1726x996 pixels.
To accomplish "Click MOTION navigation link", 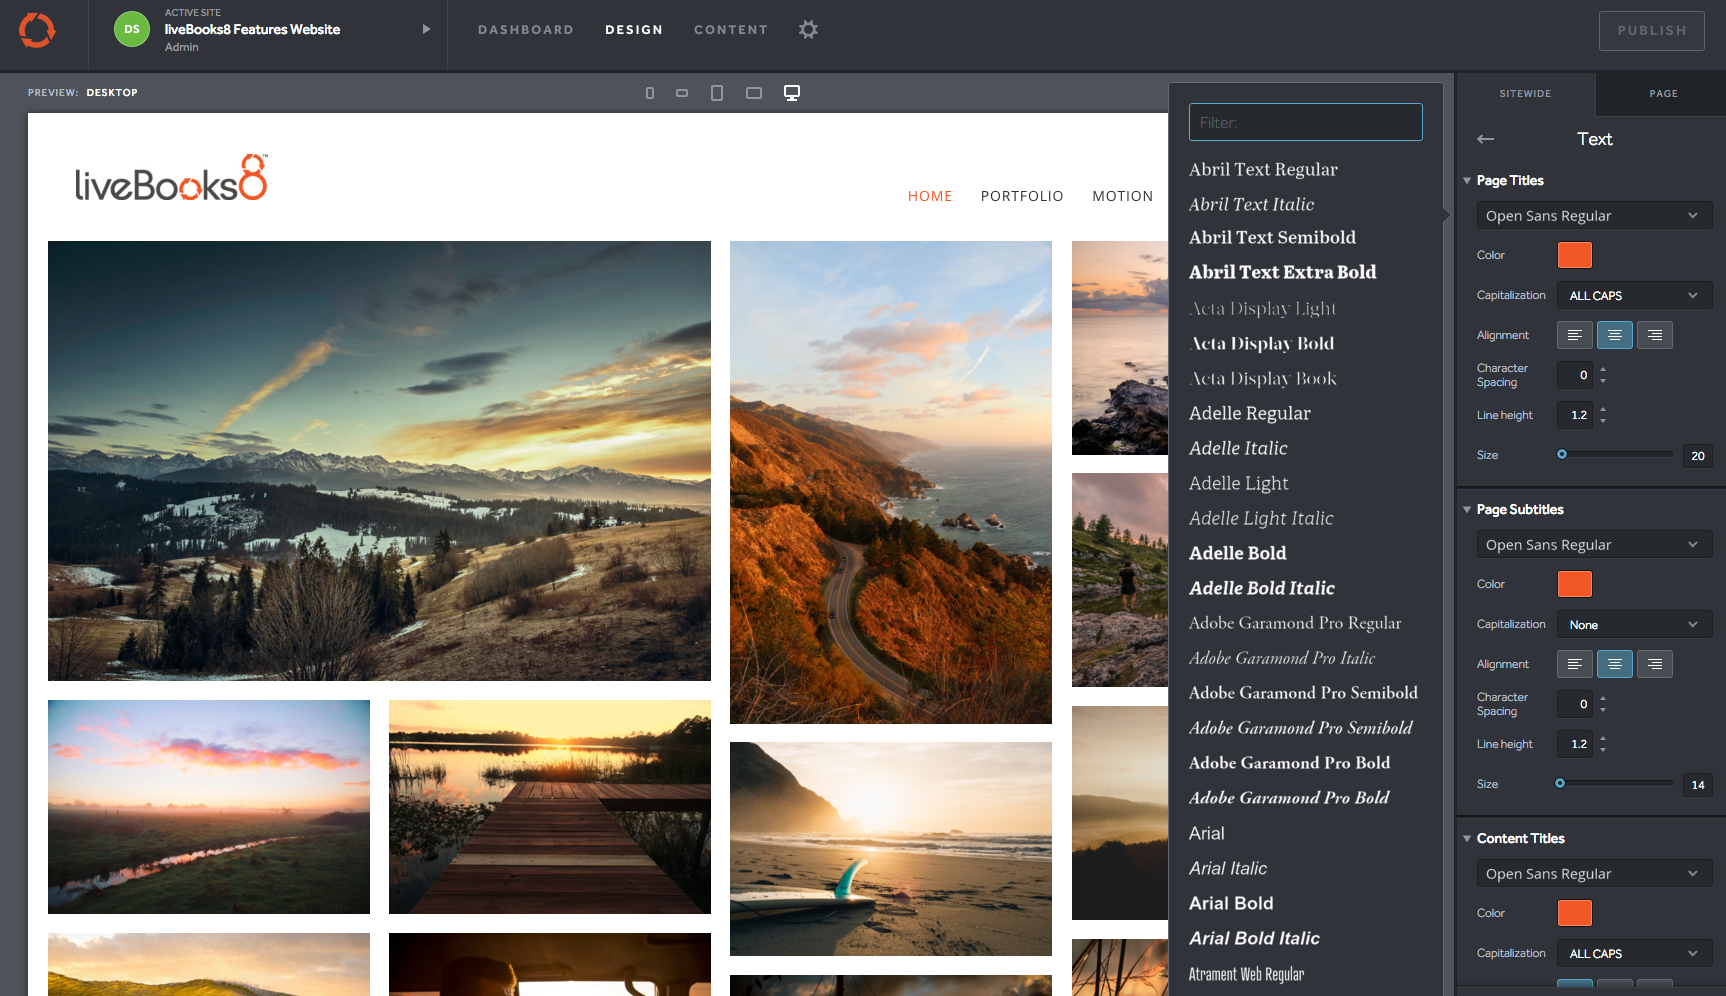I will [x=1122, y=196].
